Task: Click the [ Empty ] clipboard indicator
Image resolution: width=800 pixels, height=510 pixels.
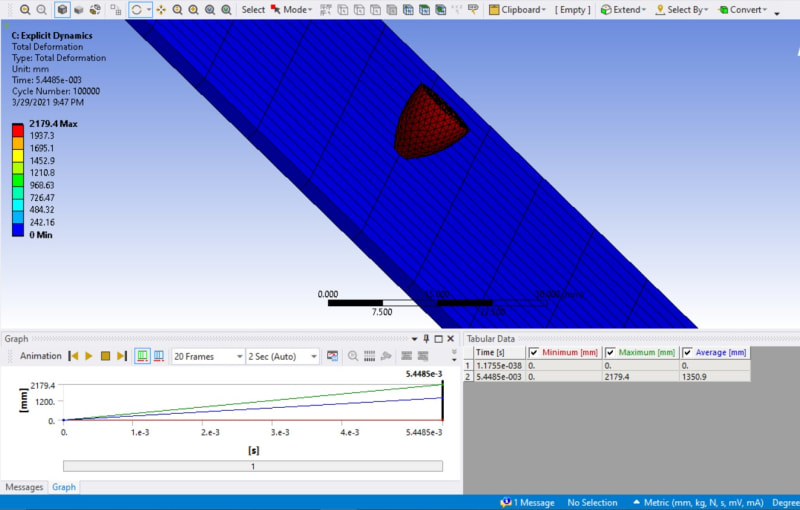Action: (572, 9)
